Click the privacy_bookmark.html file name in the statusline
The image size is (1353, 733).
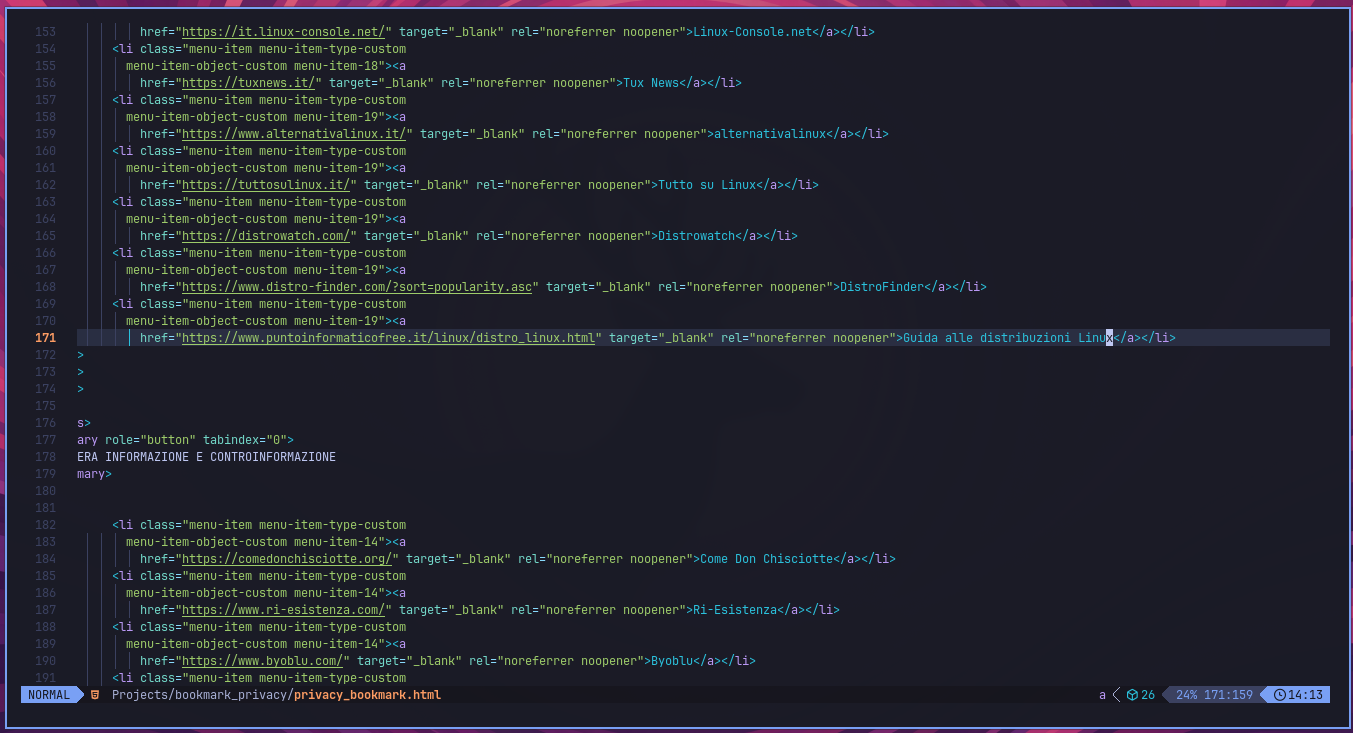coord(368,695)
